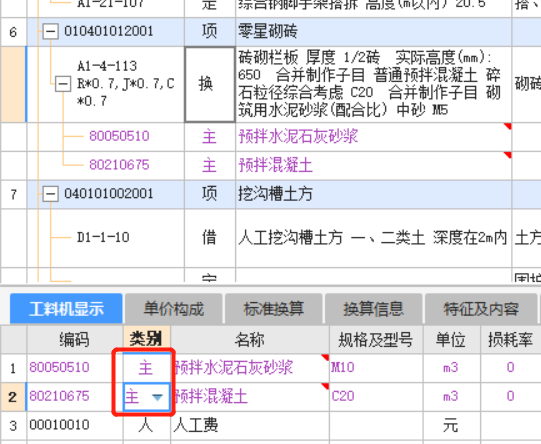Select the 挖沟槽土方 item name
Viewport: 541px width, 444px height.
coord(275,194)
